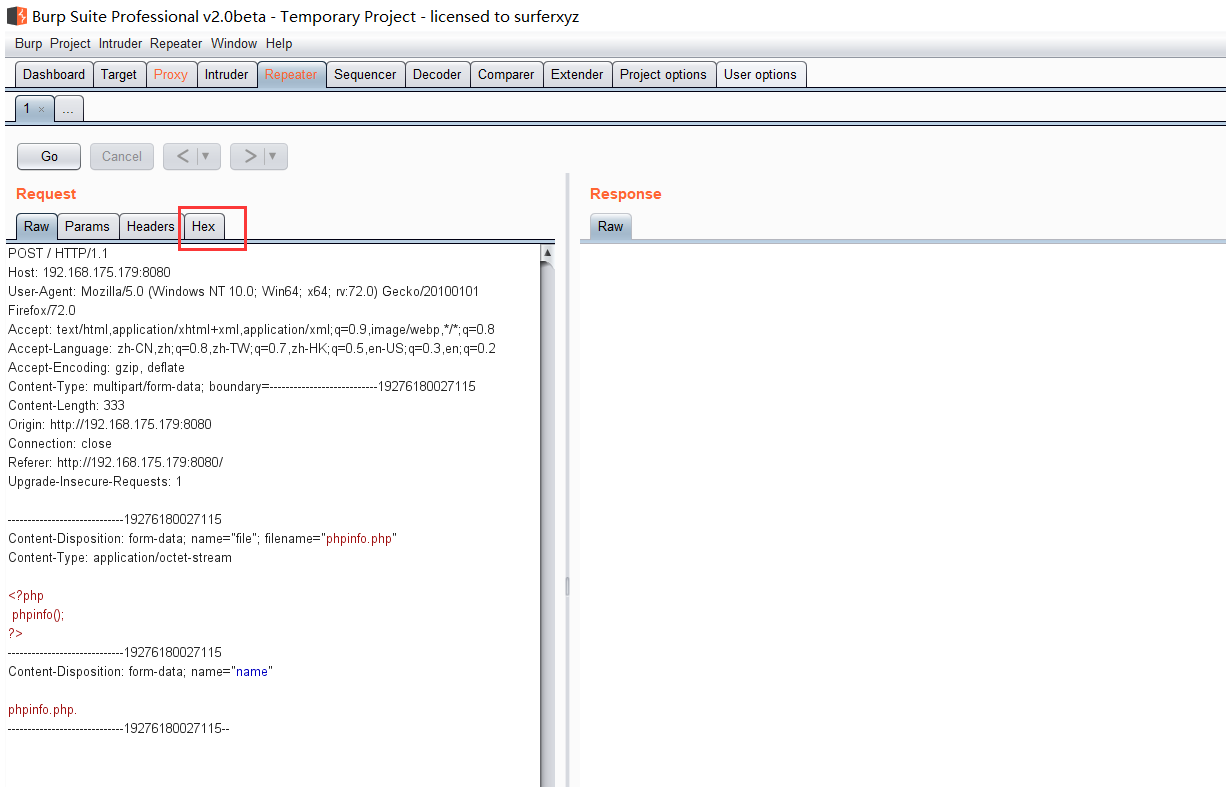The image size is (1226, 787).
Task: Switch to the Extender tab
Action: (577, 75)
